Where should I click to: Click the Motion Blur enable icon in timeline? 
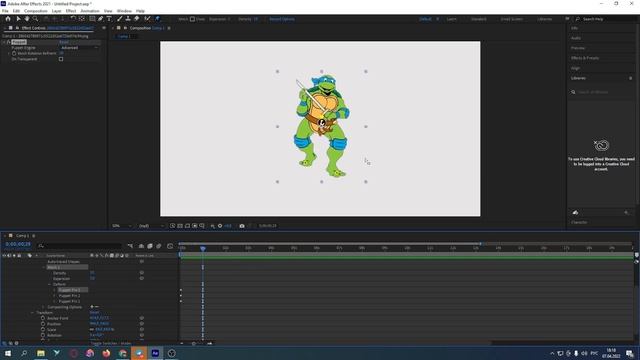pos(159,246)
